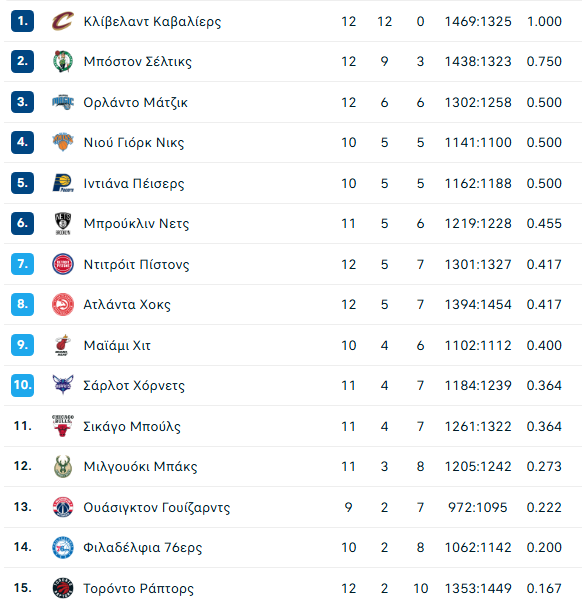
Task: Click the Miami Heat team logo
Action: click(x=63, y=345)
